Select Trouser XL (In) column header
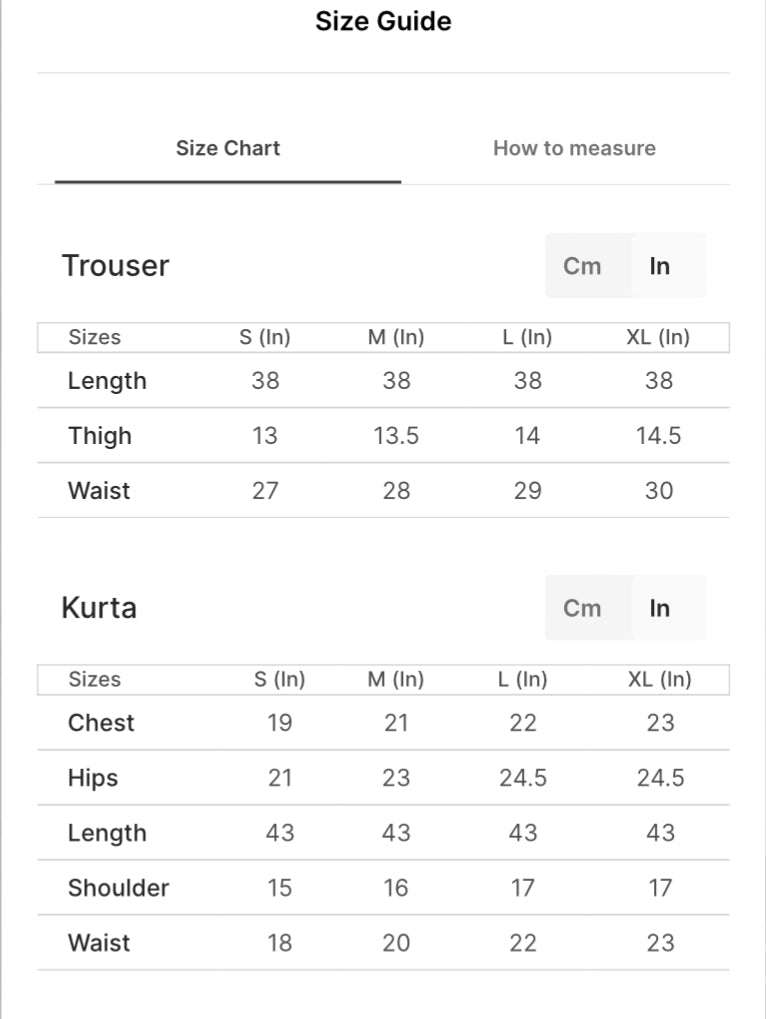The image size is (766, 1019). click(x=658, y=338)
